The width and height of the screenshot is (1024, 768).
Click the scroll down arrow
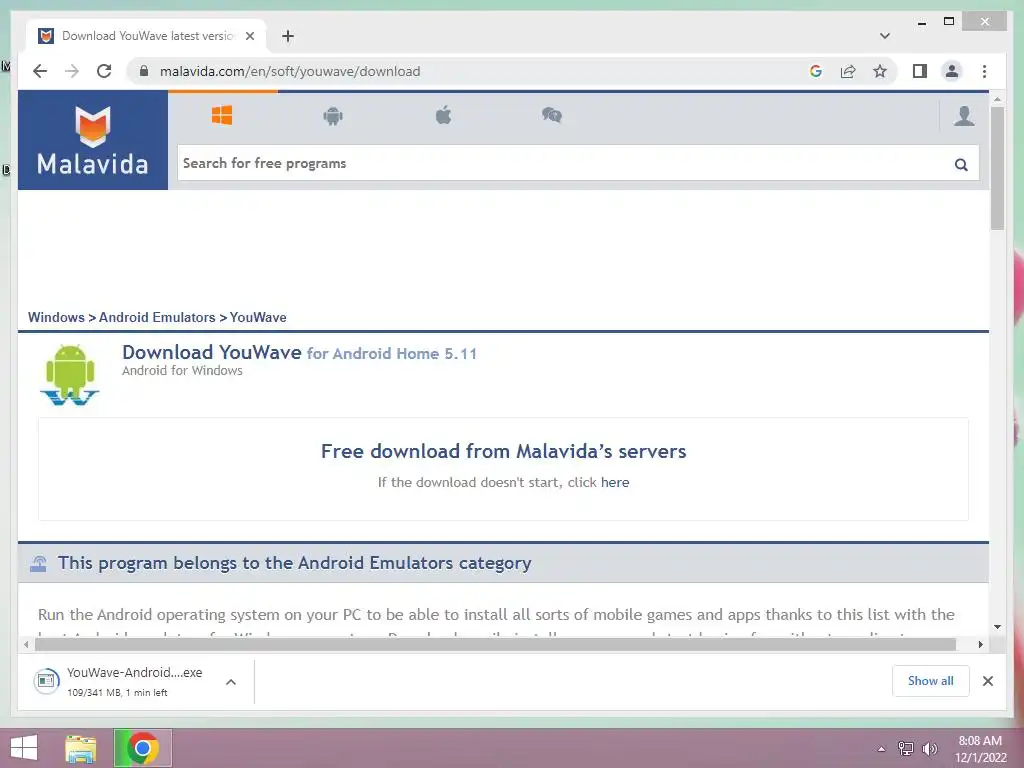click(x=997, y=627)
